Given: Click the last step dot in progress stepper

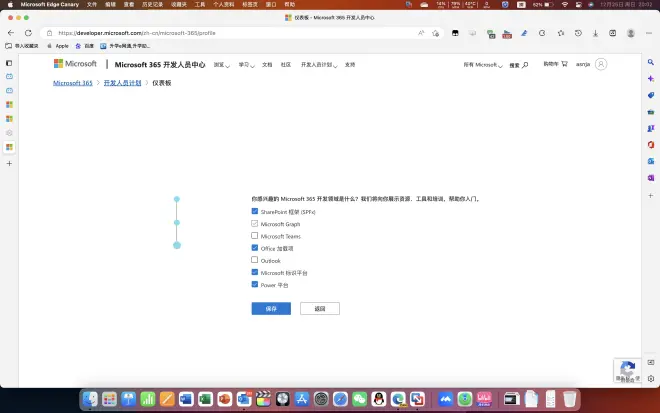Looking at the screenshot, I should click(177, 245).
